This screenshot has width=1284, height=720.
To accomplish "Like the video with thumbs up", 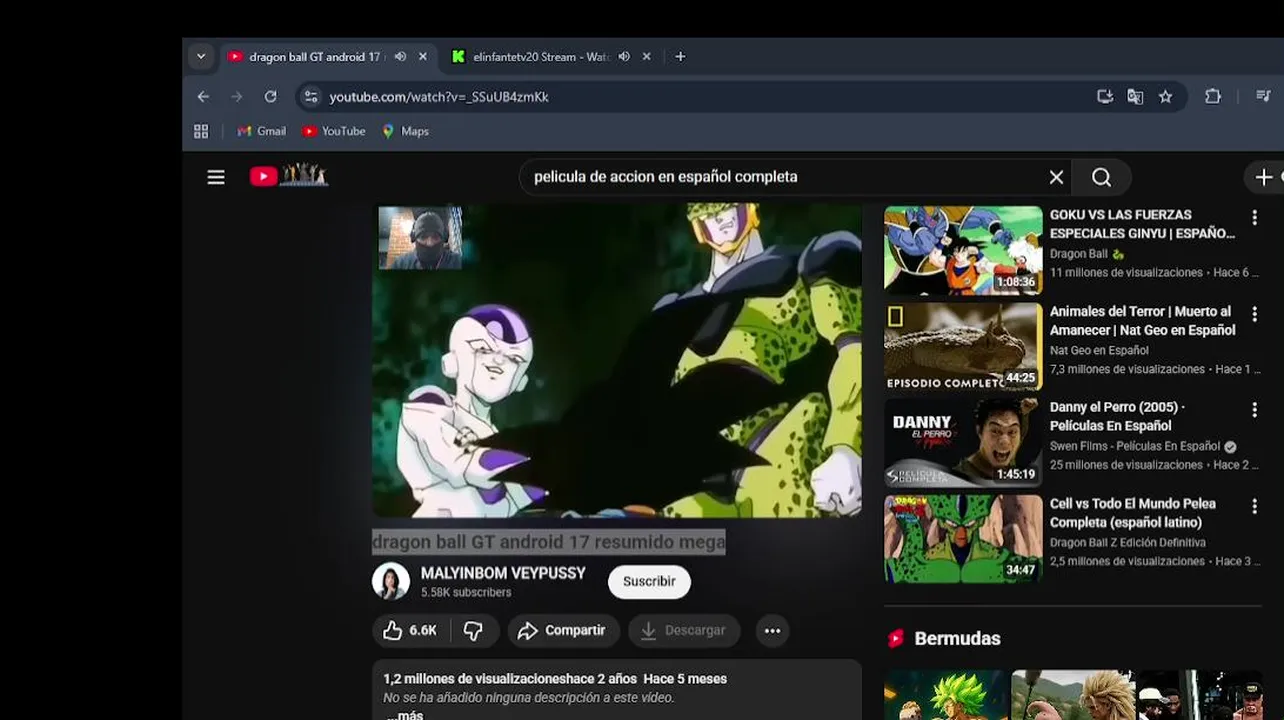I will (x=411, y=630).
